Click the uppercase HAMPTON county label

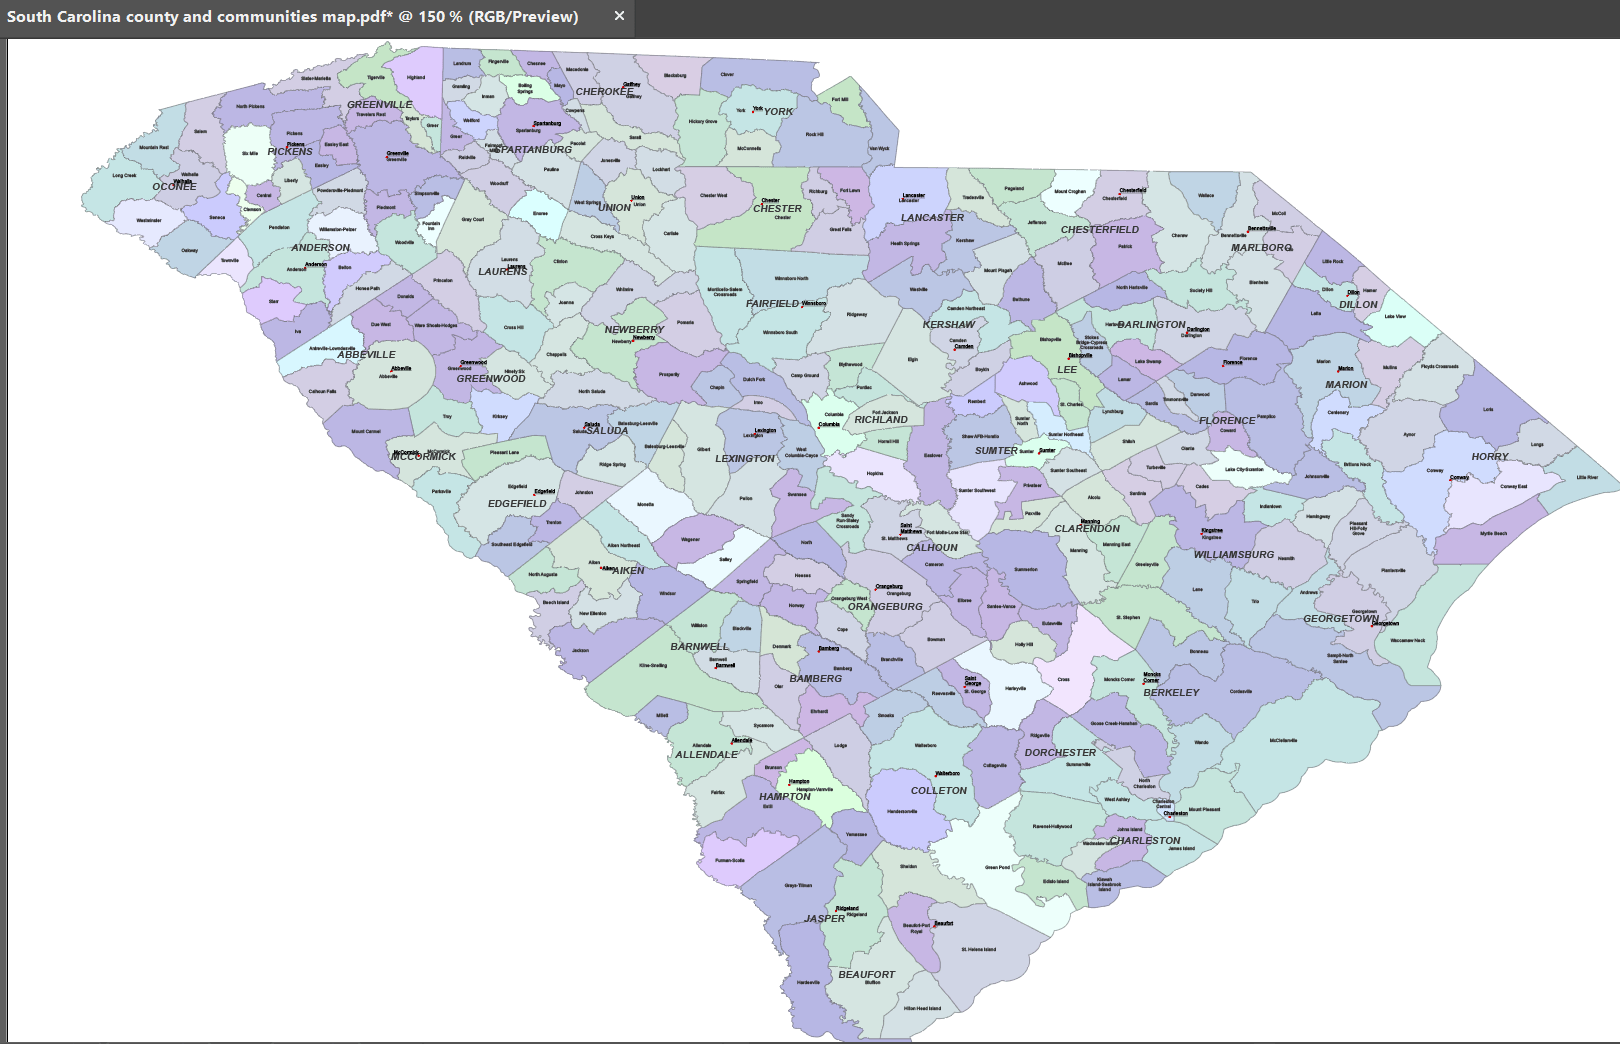785,797
